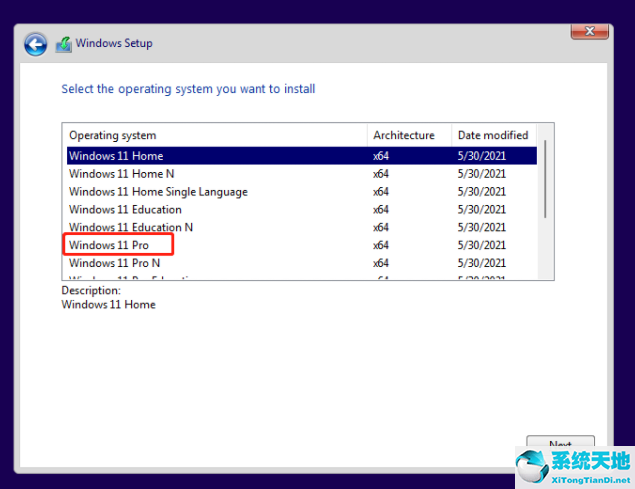Click the blue back arrow button
Screen dimensions: 635x489
(35, 44)
